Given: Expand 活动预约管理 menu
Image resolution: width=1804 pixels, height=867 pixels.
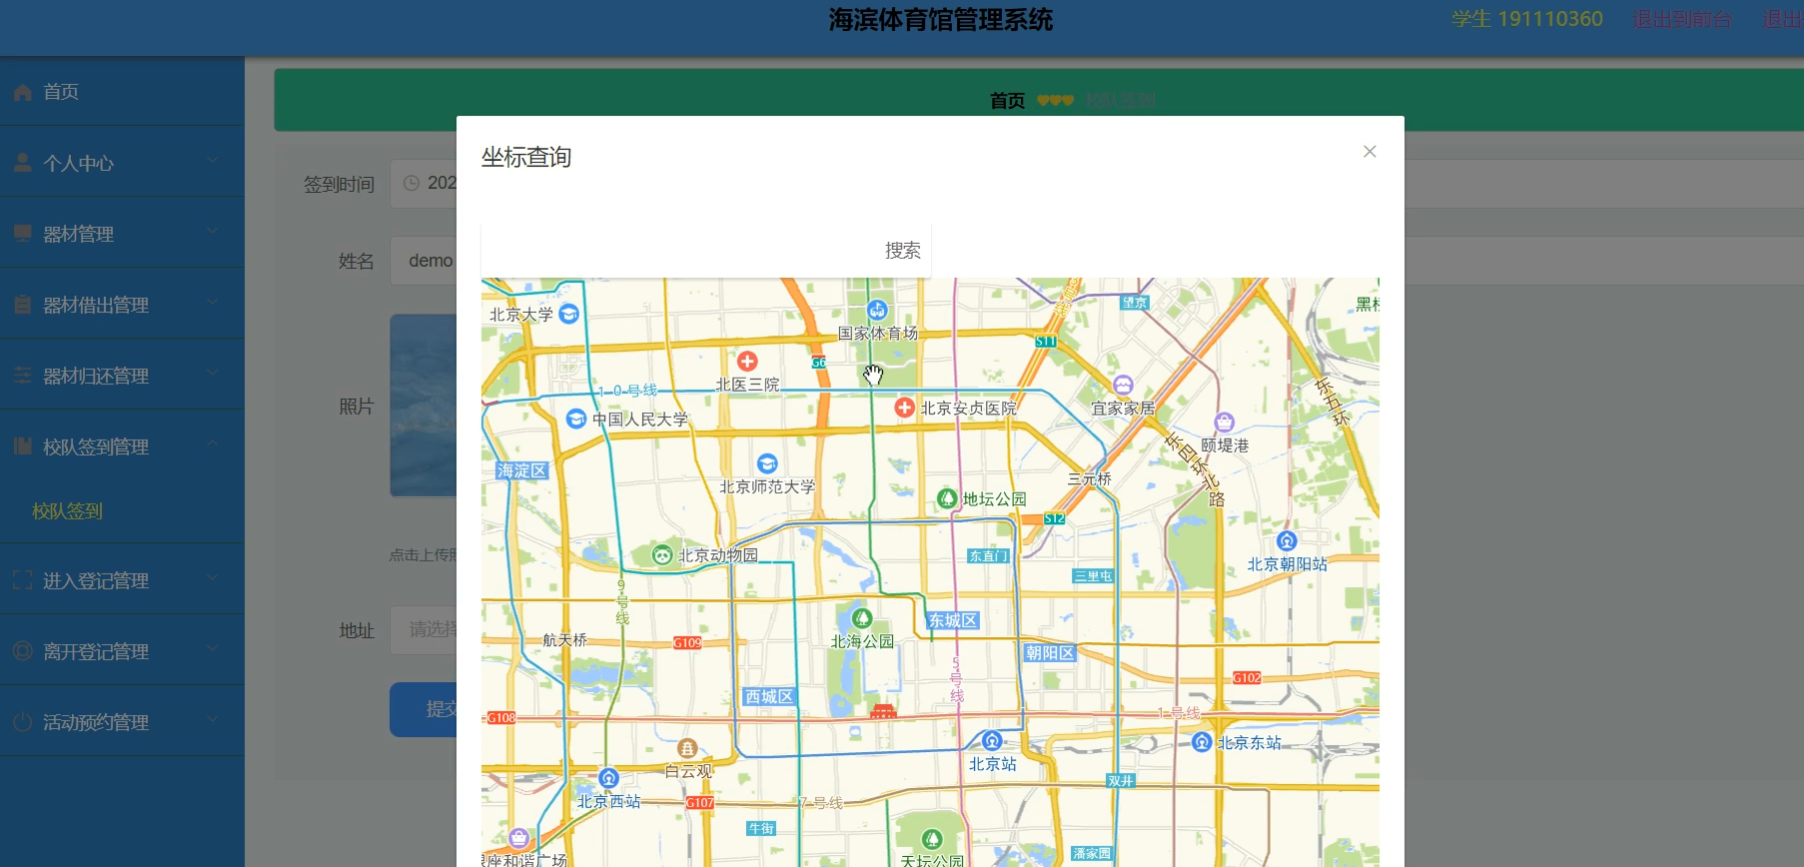Looking at the screenshot, I should point(122,722).
